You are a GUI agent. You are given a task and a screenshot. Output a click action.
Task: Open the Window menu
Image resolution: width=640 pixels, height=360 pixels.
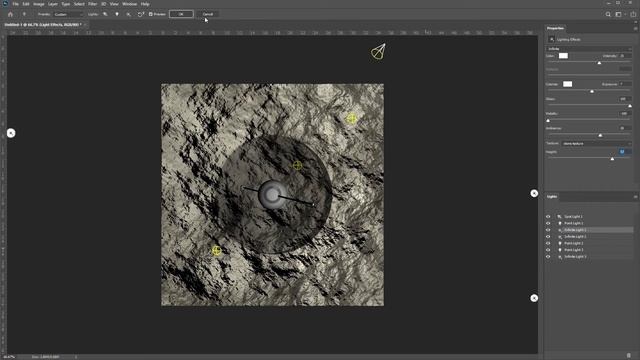point(129,4)
